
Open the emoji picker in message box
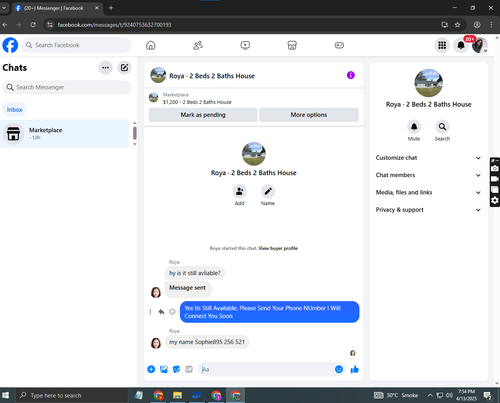pos(339,369)
